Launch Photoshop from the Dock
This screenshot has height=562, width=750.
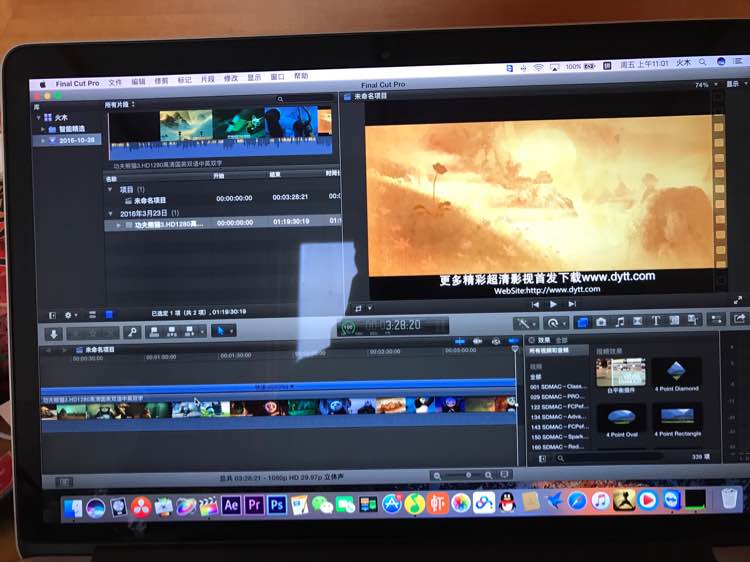pos(277,505)
